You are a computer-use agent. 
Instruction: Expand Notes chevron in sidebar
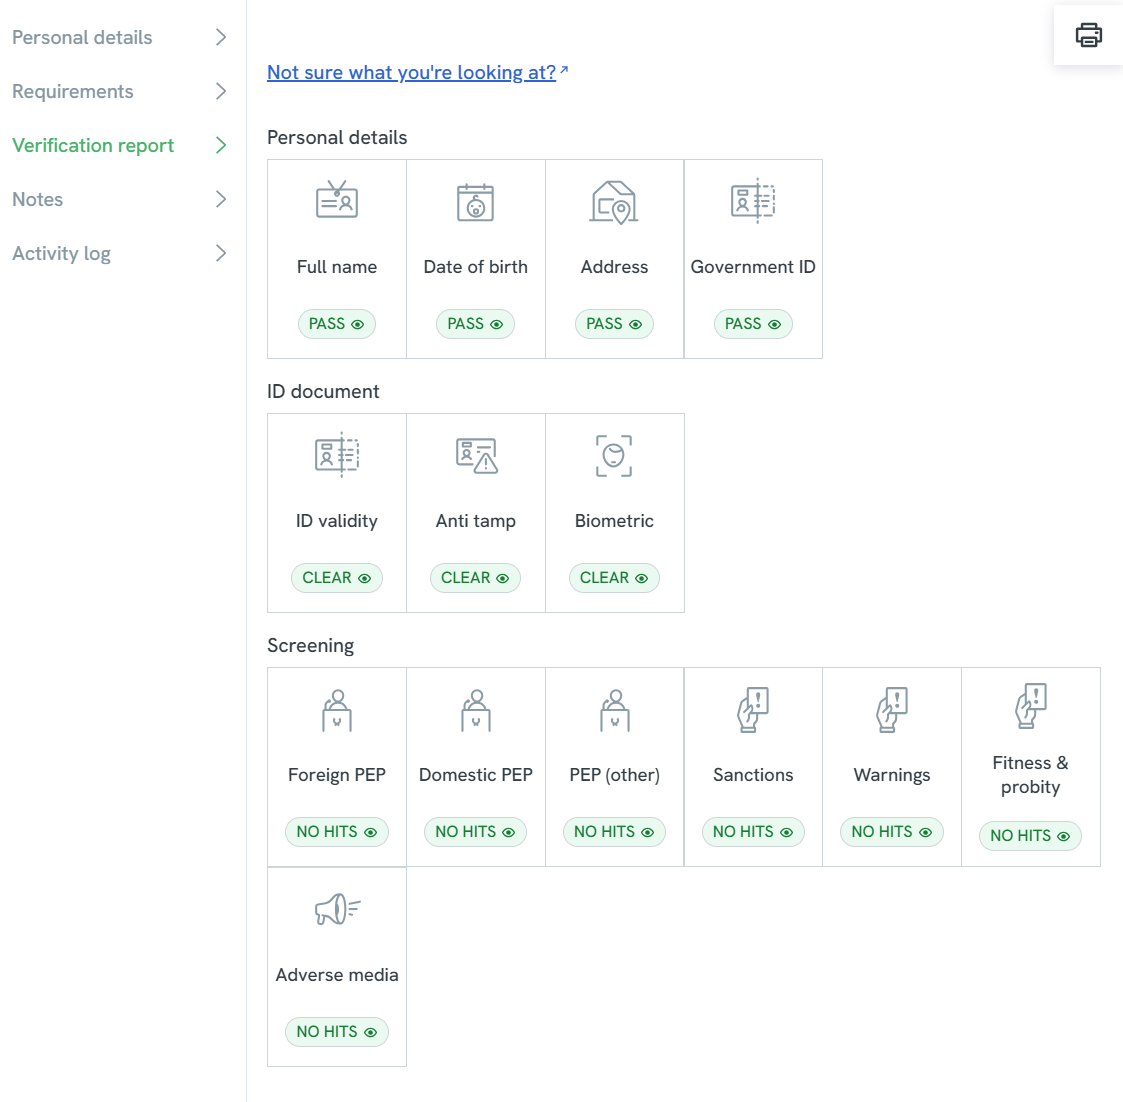pyautogui.click(x=221, y=199)
